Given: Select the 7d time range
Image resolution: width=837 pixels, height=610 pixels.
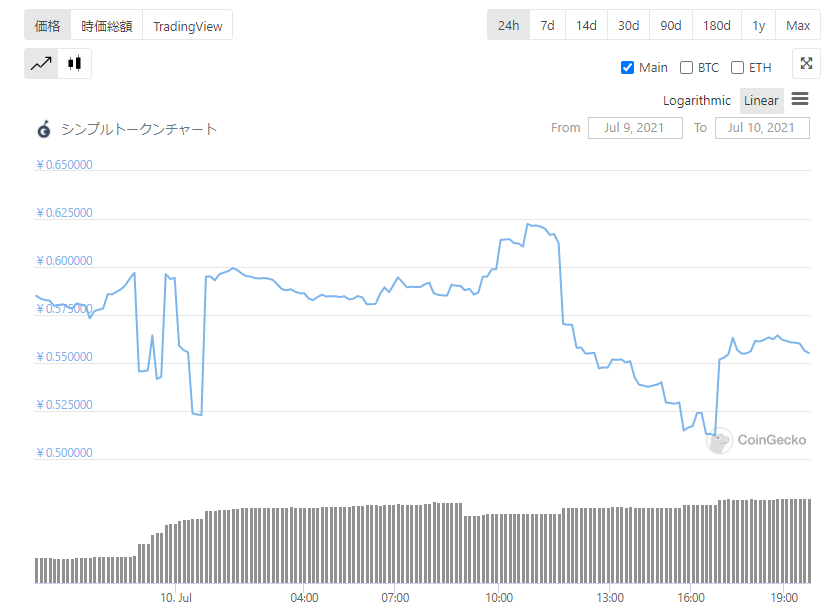Looking at the screenshot, I should [x=547, y=25].
